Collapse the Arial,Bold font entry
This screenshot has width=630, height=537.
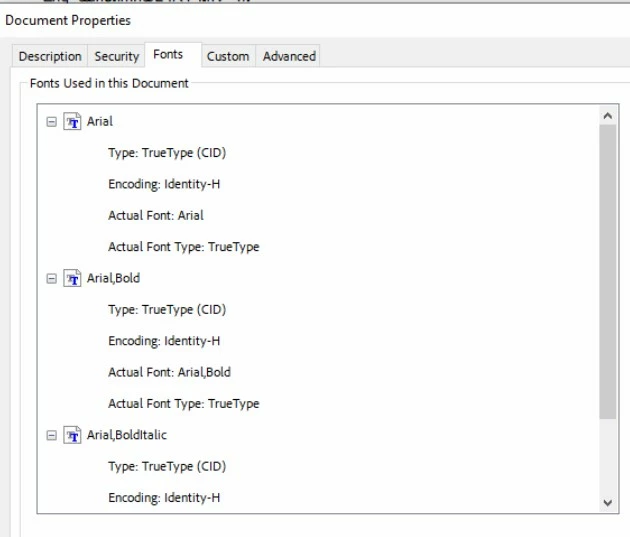pos(51,278)
